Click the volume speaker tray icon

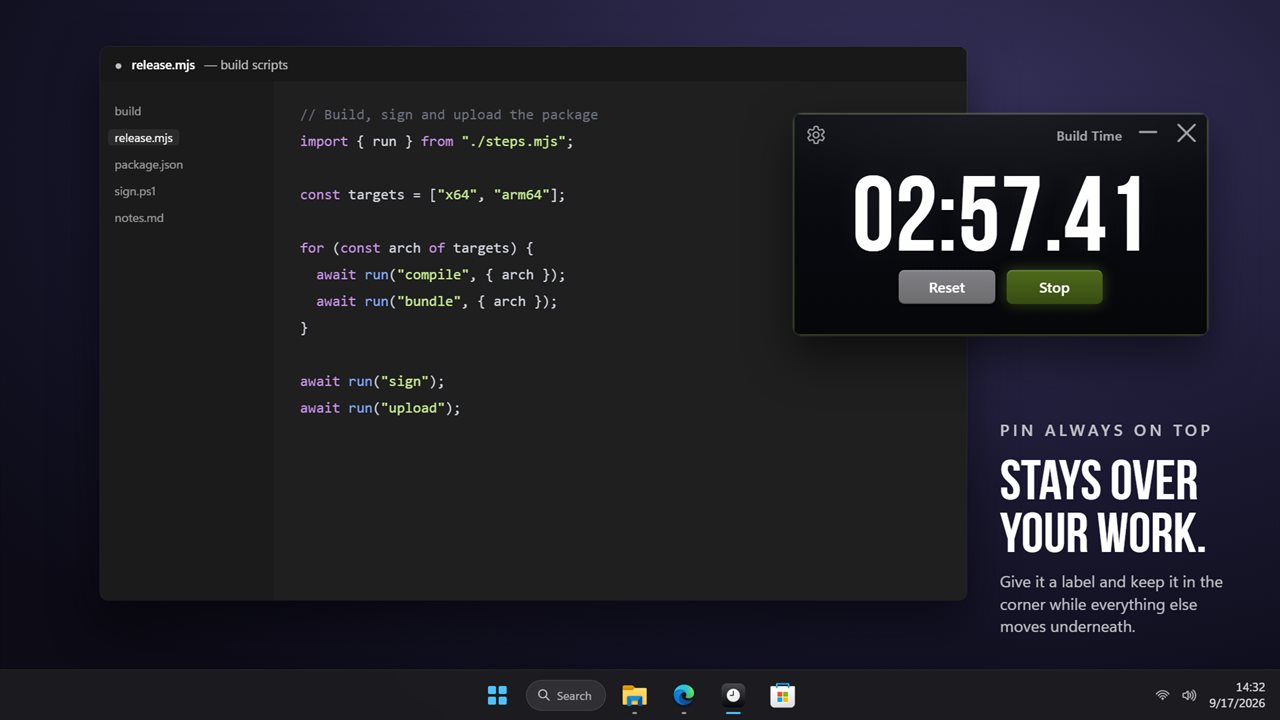click(x=1189, y=695)
